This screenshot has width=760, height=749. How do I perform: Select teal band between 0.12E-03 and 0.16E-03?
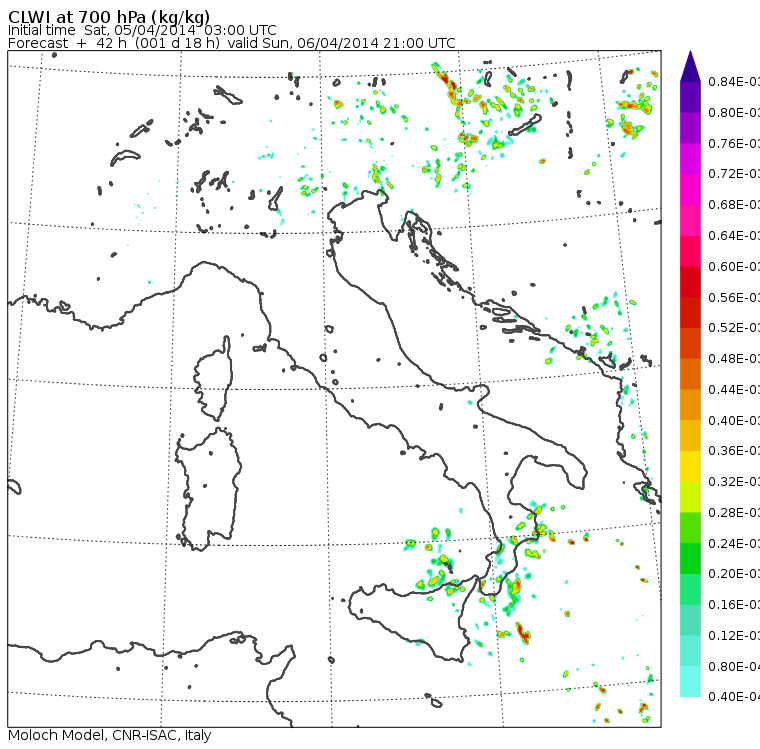690,621
